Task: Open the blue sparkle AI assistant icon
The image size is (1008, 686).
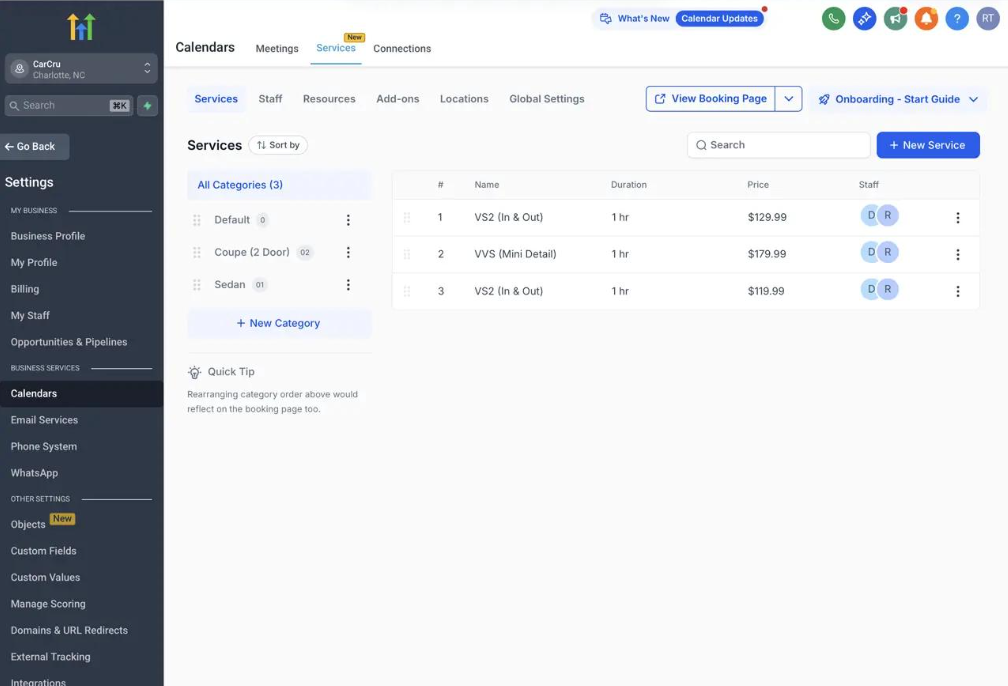Action: point(864,19)
